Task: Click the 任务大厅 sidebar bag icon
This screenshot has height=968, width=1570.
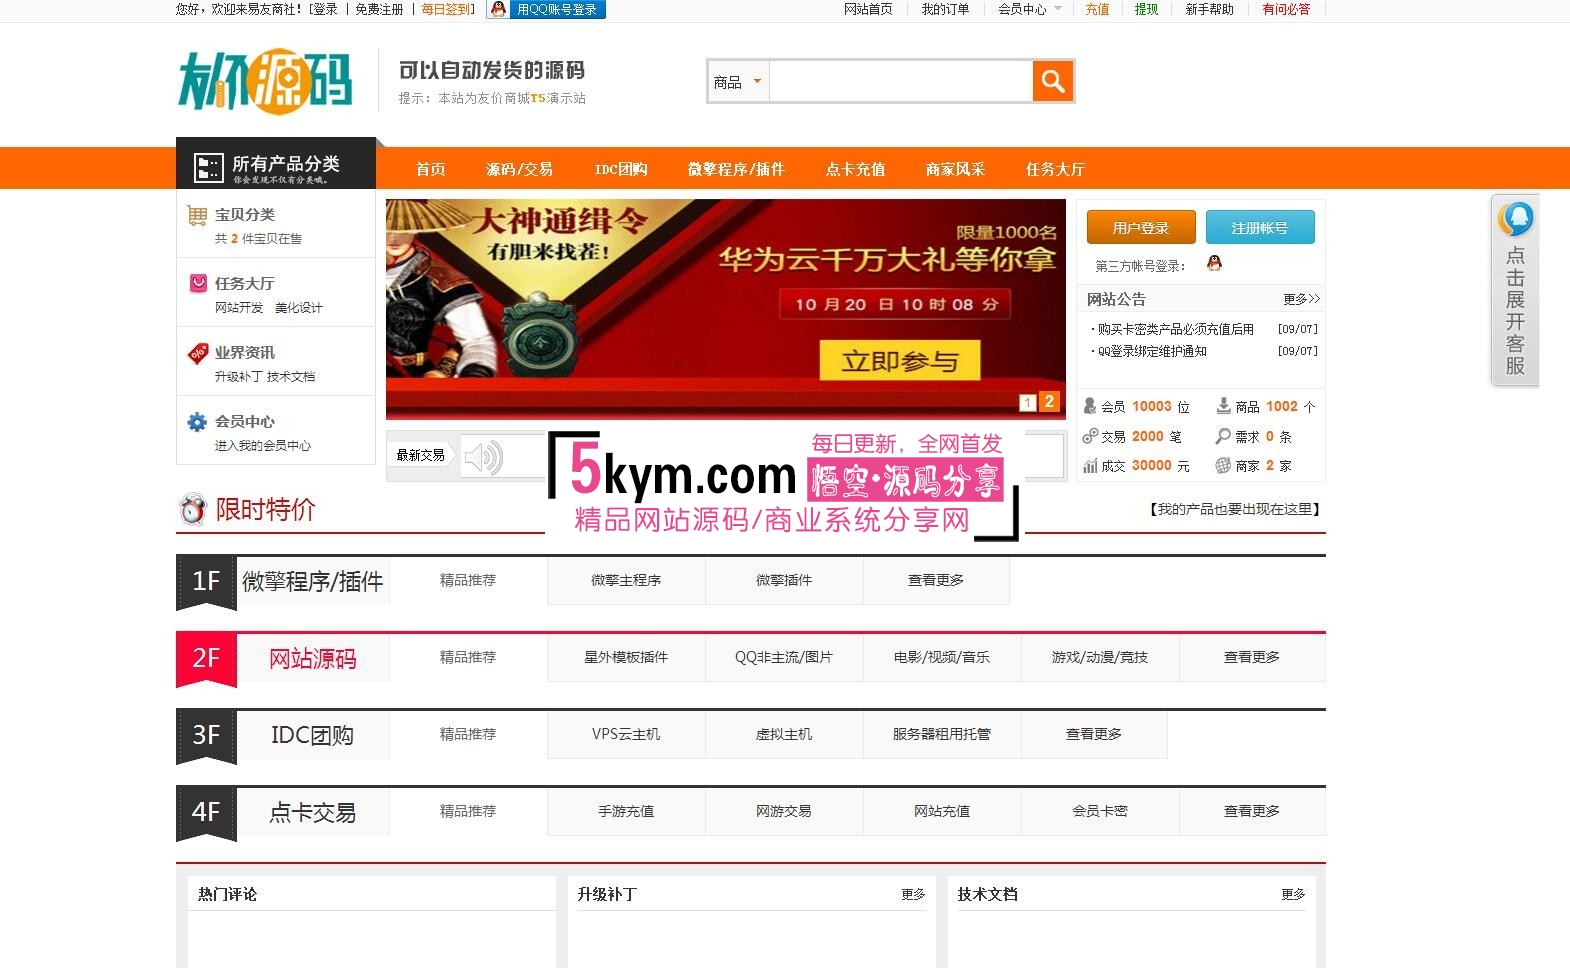Action: click(x=198, y=284)
